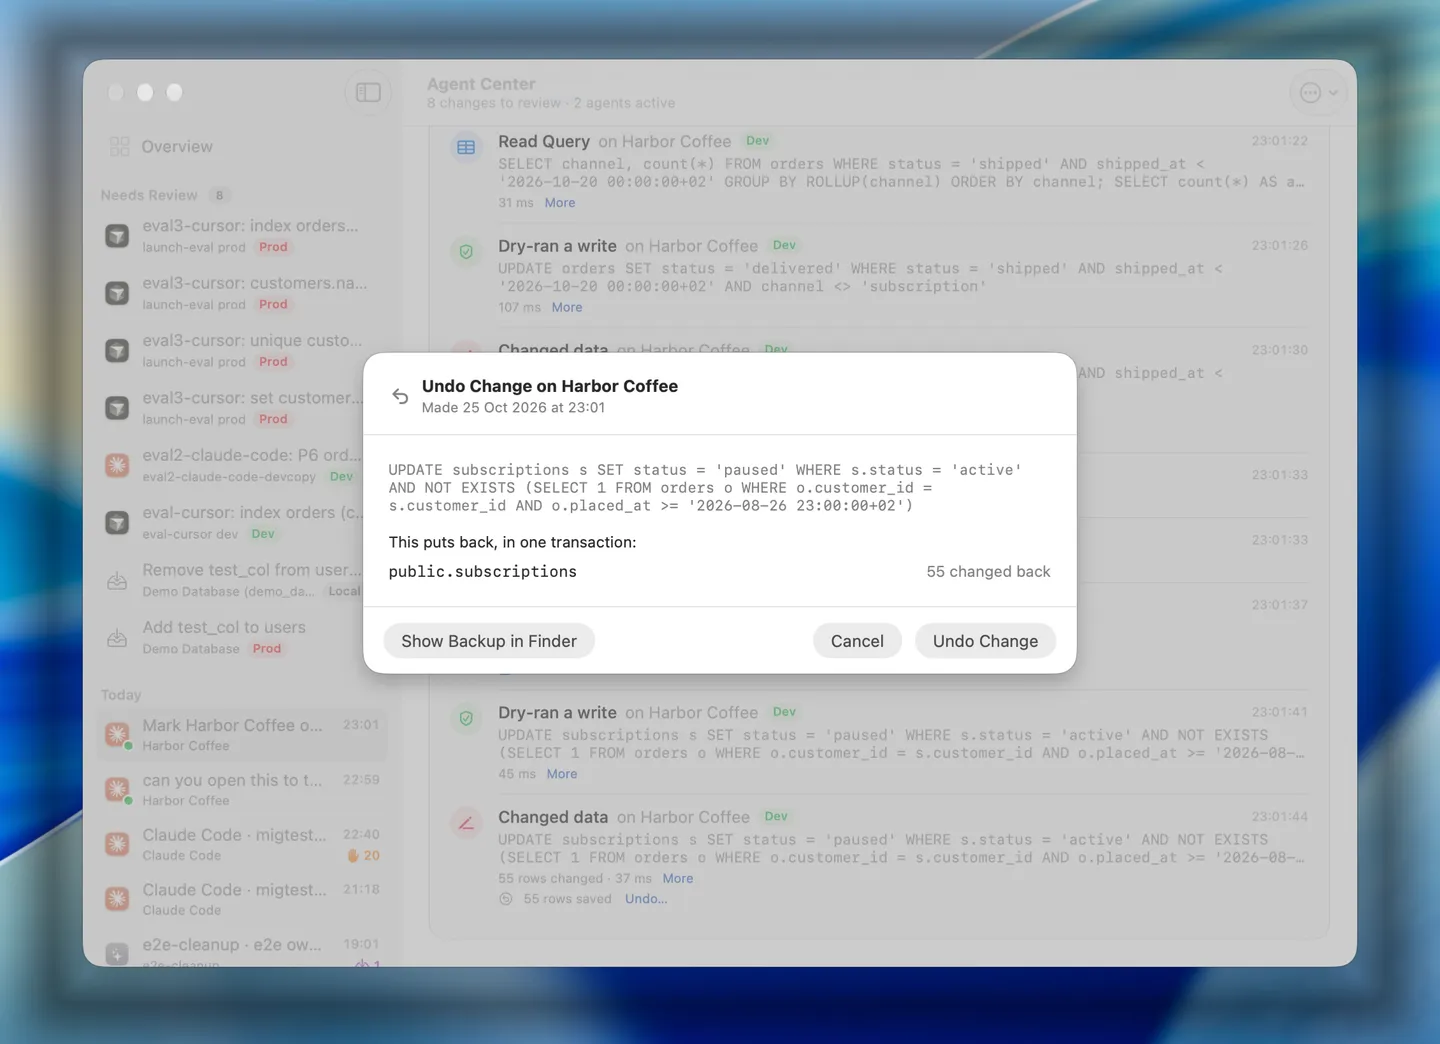The height and width of the screenshot is (1044, 1440).
Task: Click pencil icon of 23:01:44 Changed data
Action: click(x=466, y=823)
